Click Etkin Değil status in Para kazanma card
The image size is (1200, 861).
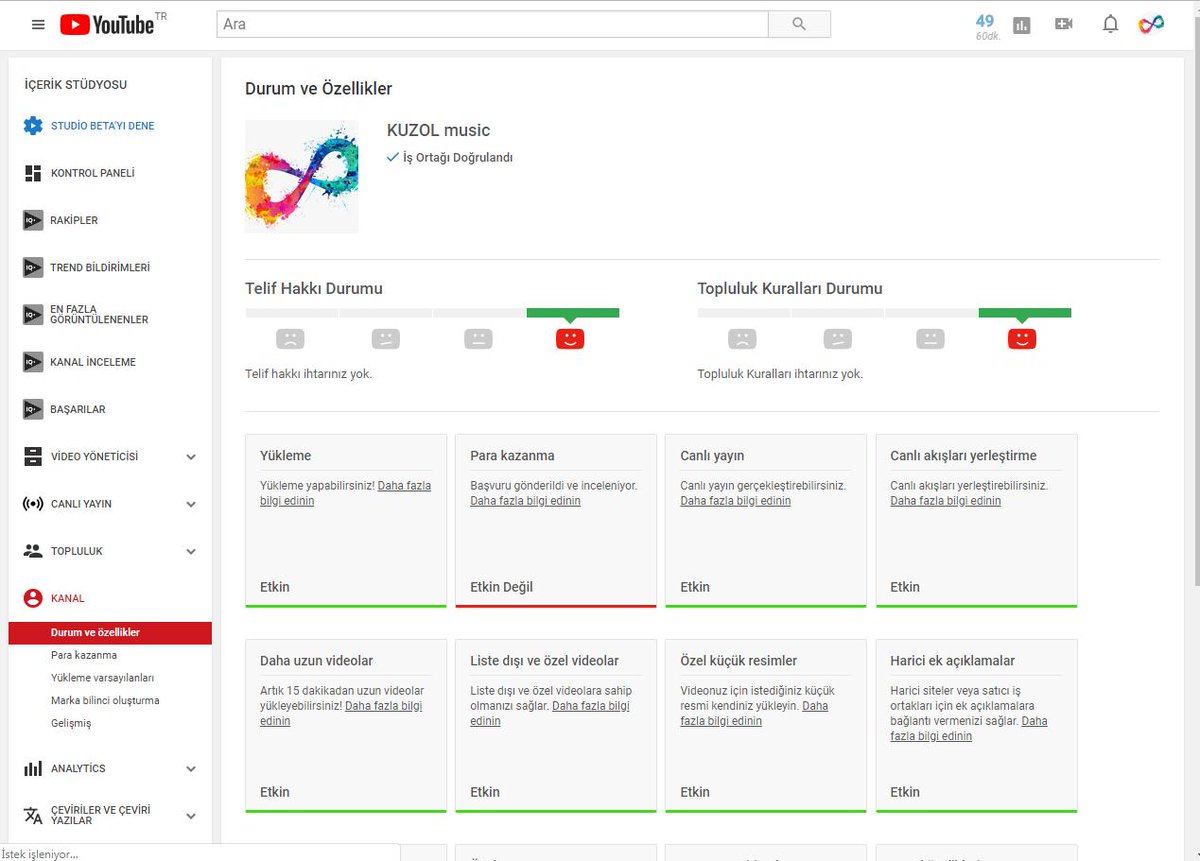[501, 587]
